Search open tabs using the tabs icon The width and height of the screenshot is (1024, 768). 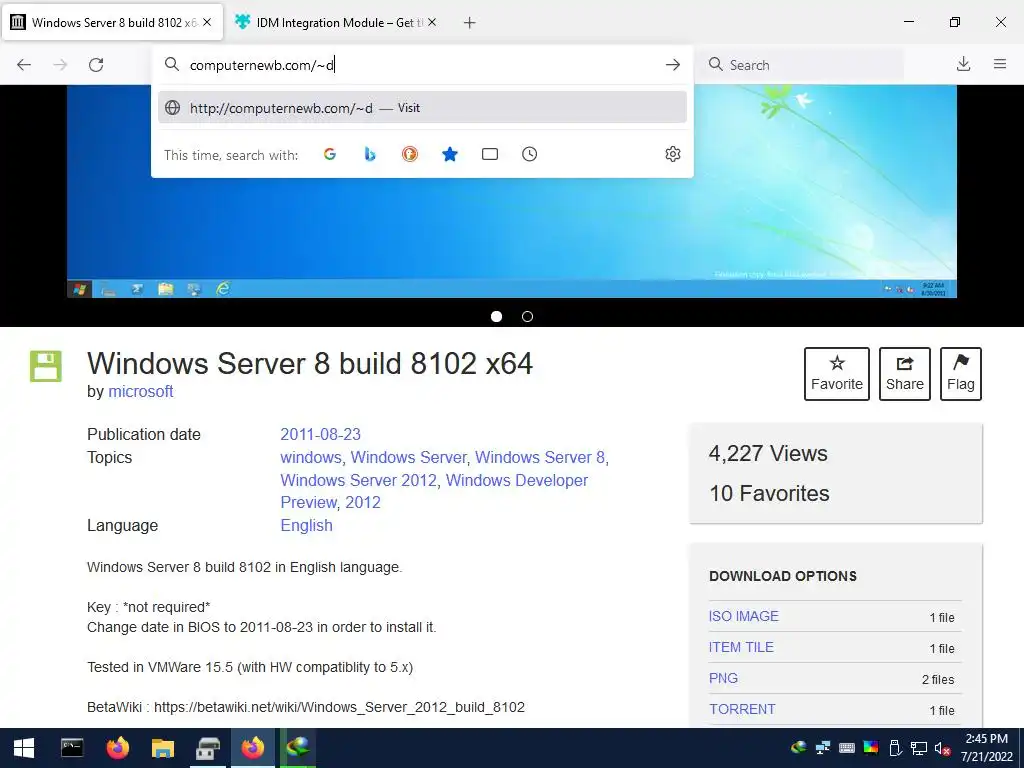(x=490, y=154)
